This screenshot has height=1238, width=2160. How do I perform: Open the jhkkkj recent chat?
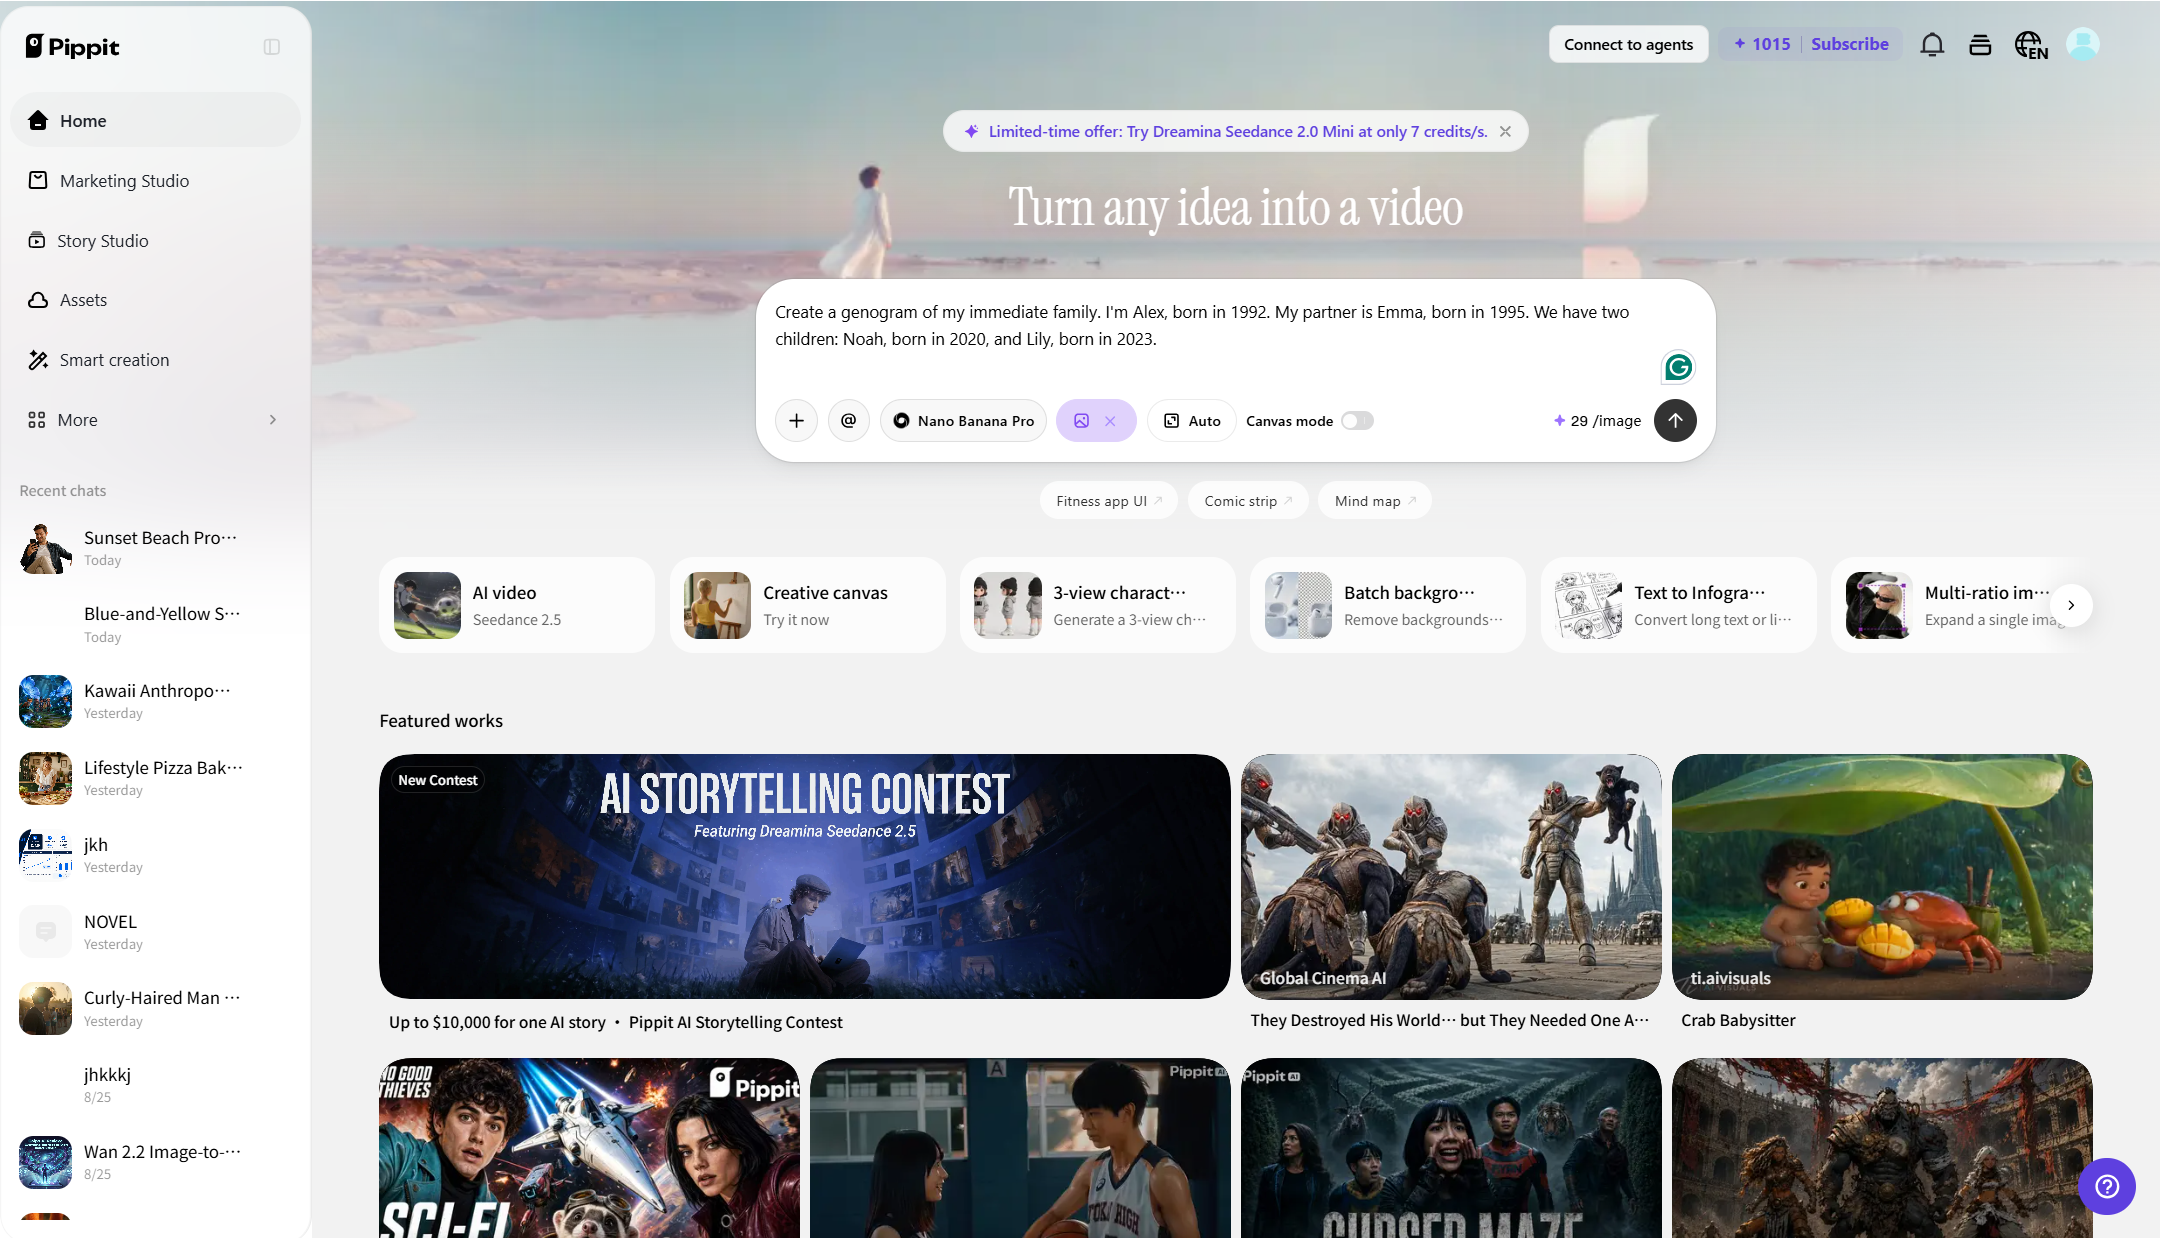(155, 1085)
